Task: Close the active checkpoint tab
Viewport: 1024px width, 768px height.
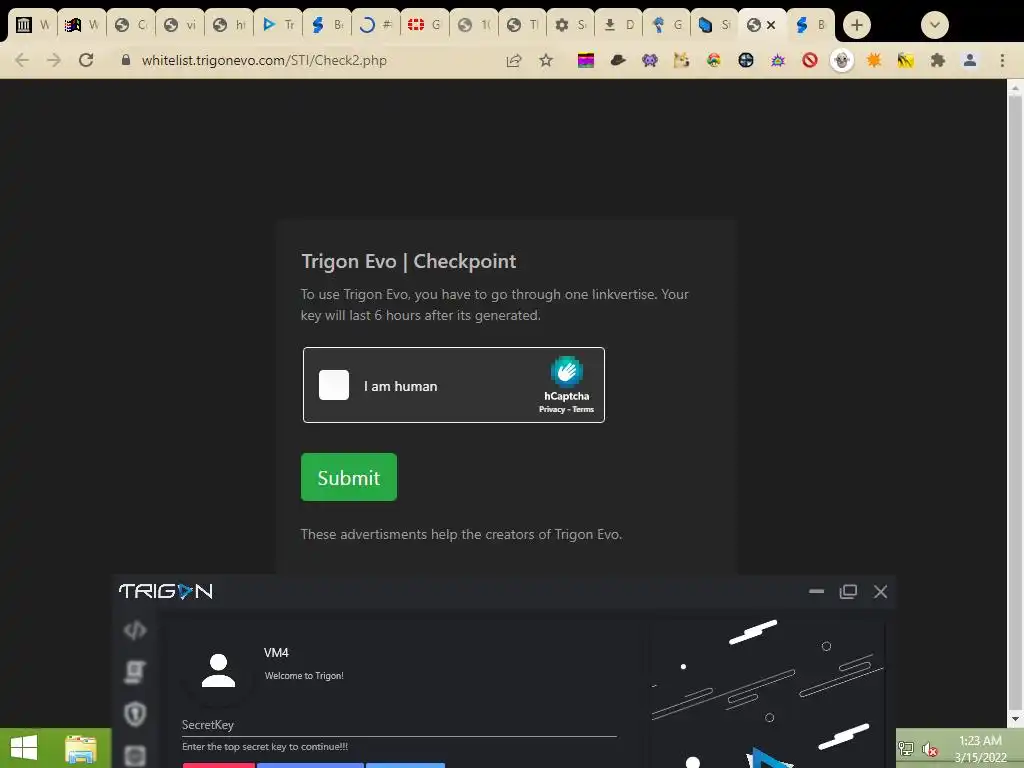Action: point(771,25)
